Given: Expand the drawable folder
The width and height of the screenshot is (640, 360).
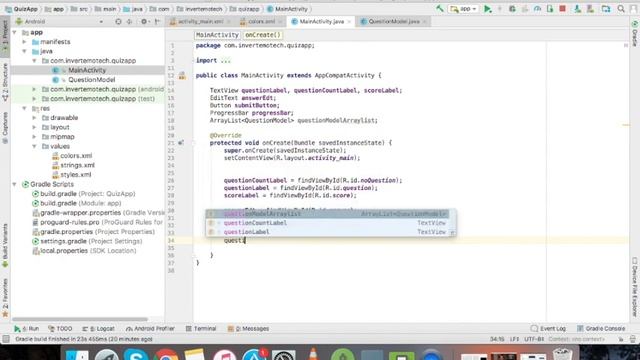Looking at the screenshot, I should [x=34, y=118].
